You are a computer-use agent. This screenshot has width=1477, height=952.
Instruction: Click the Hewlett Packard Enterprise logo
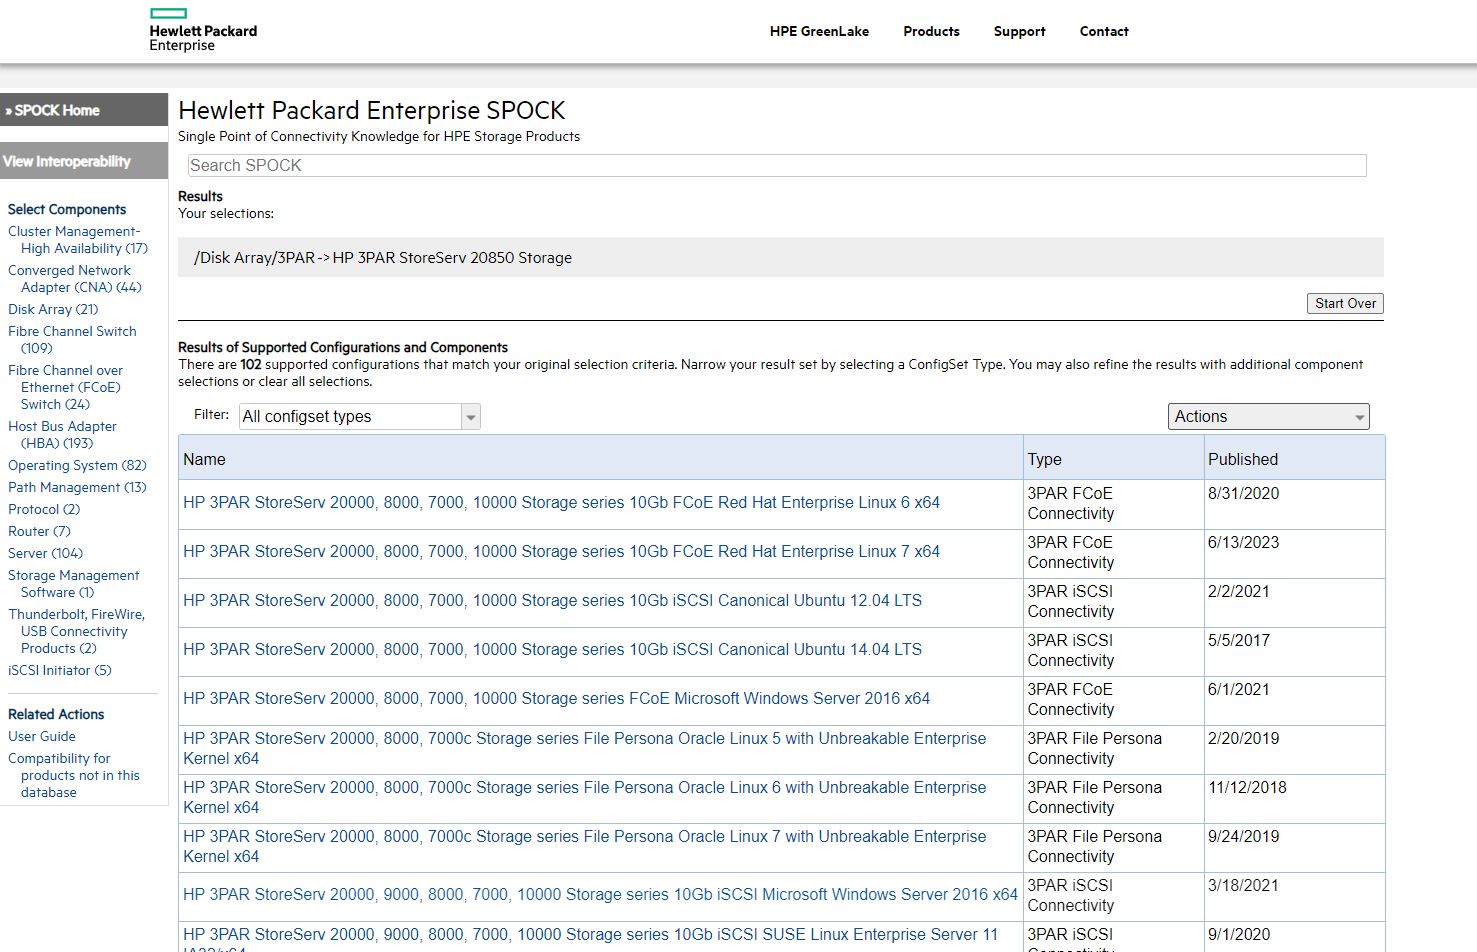pos(203,30)
